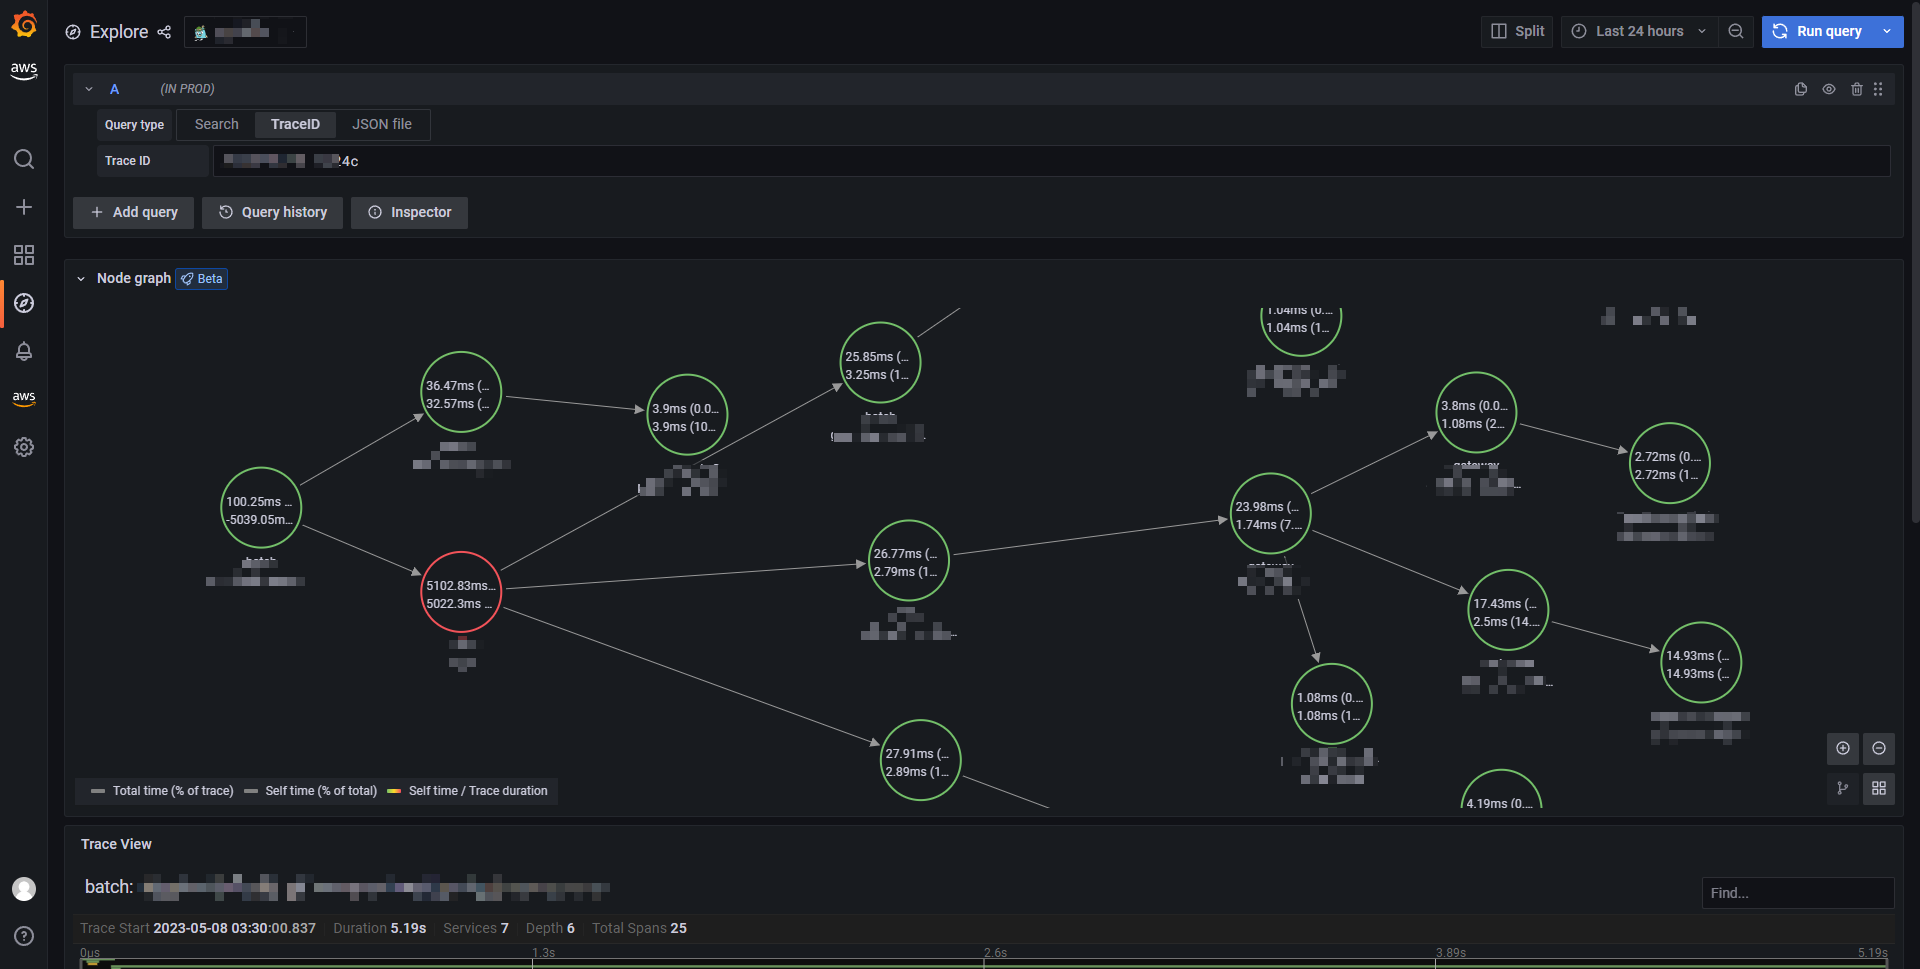Open the Alerting bell sidebar icon
Screen dimensions: 1920x969
click(24, 351)
